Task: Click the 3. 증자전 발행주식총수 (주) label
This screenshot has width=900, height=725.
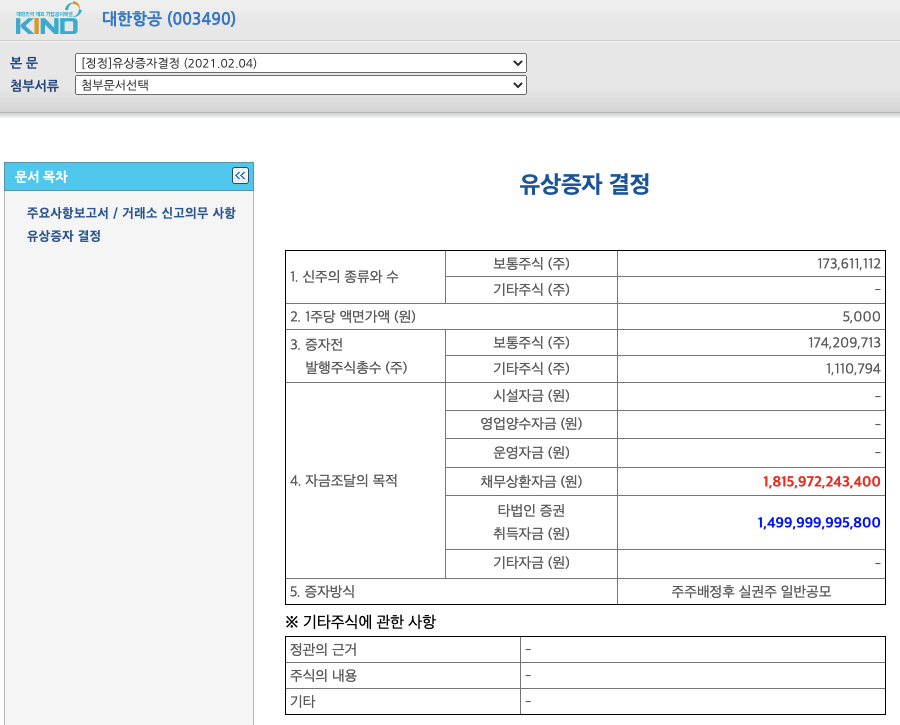Action: click(348, 356)
